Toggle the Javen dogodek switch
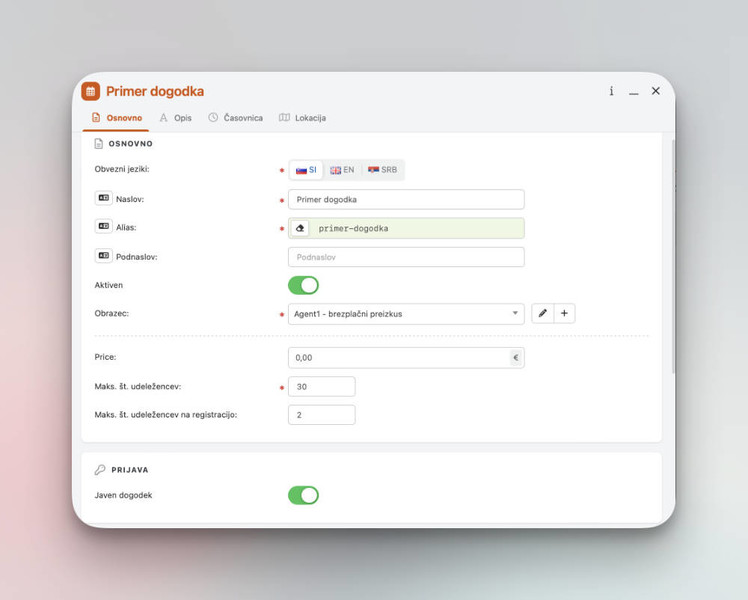The width and height of the screenshot is (748, 600). click(303, 495)
